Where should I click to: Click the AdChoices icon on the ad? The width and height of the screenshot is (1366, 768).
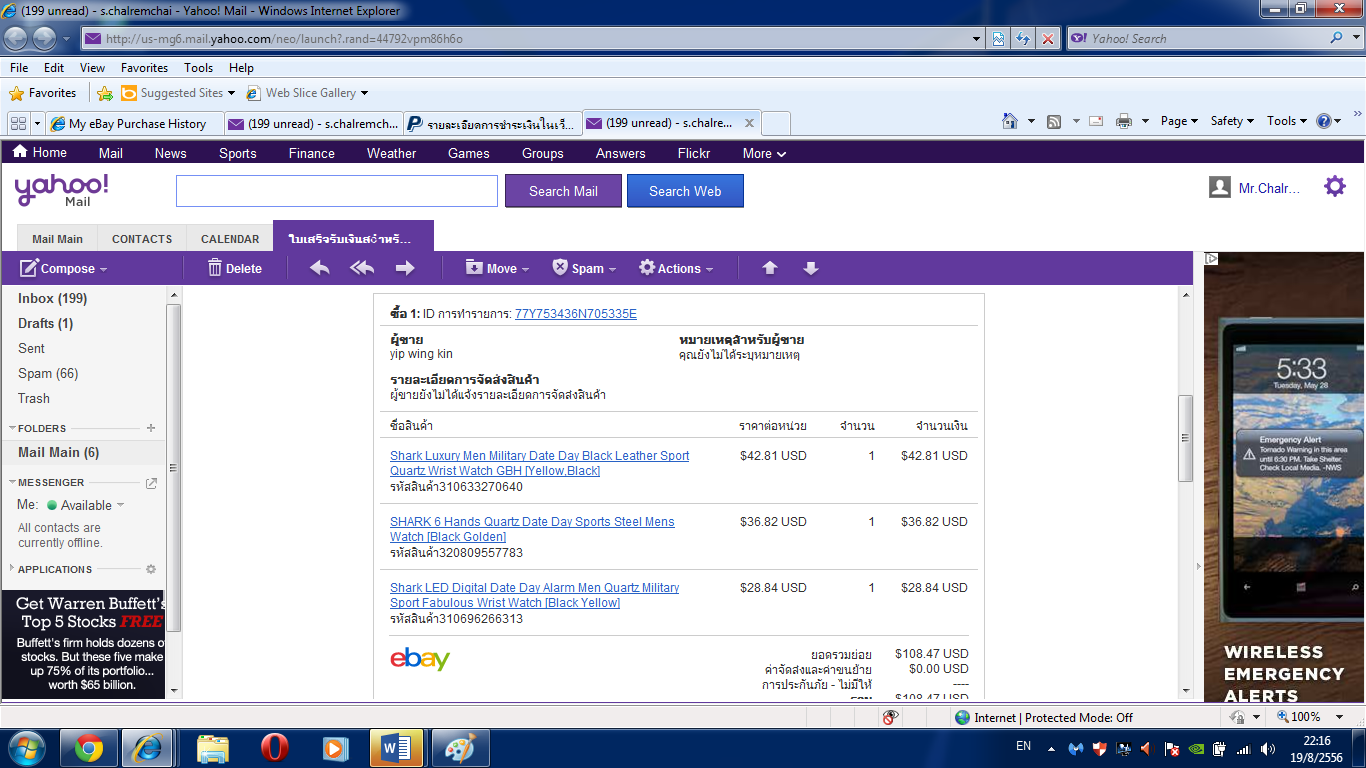(x=1211, y=258)
